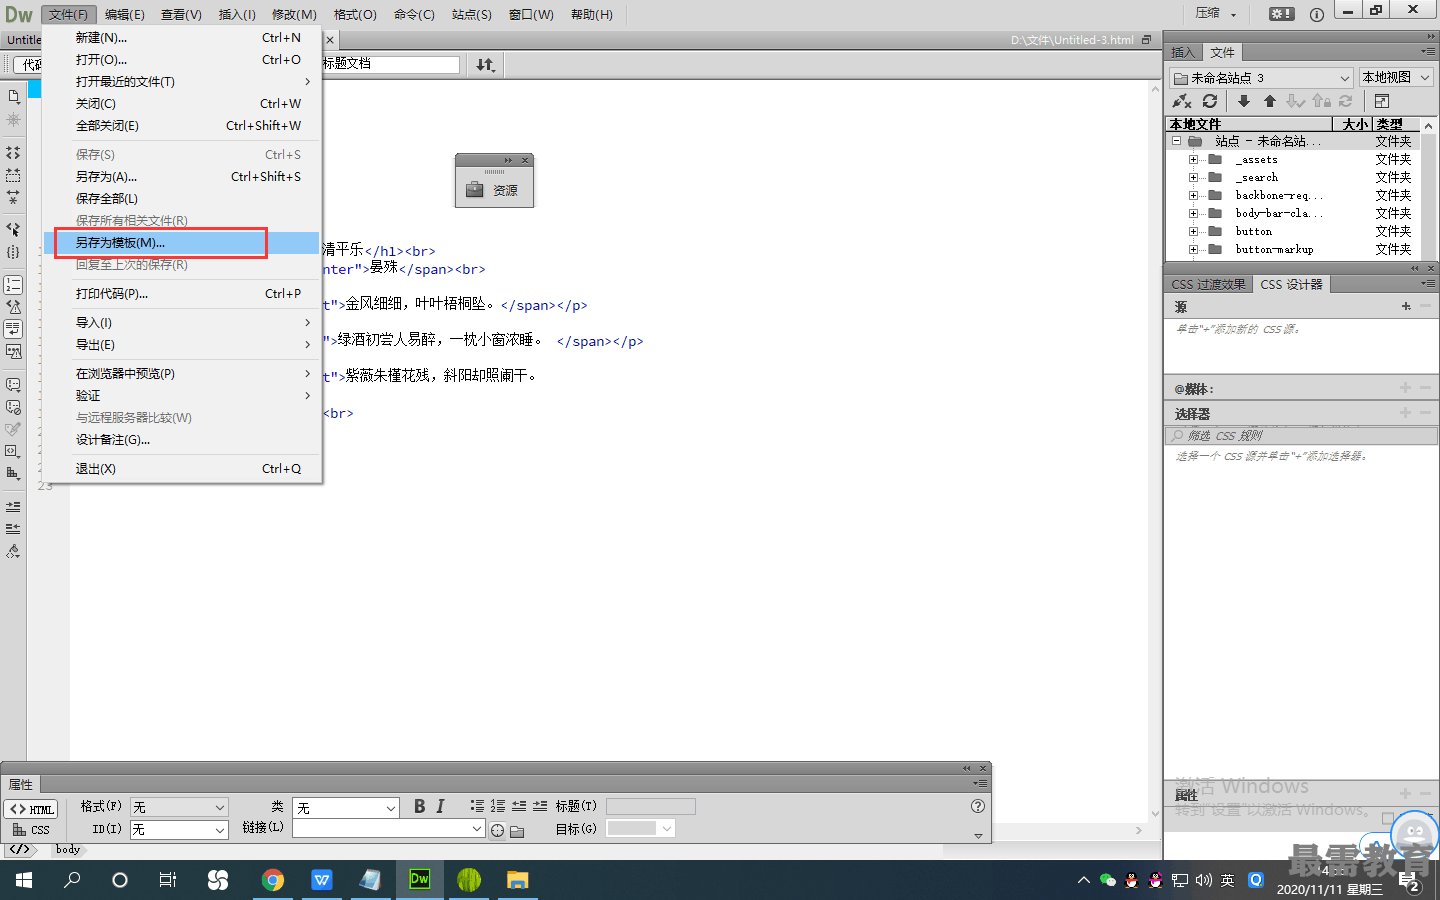Select the body tag in tag selector
Image resolution: width=1440 pixels, height=900 pixels.
68,850
